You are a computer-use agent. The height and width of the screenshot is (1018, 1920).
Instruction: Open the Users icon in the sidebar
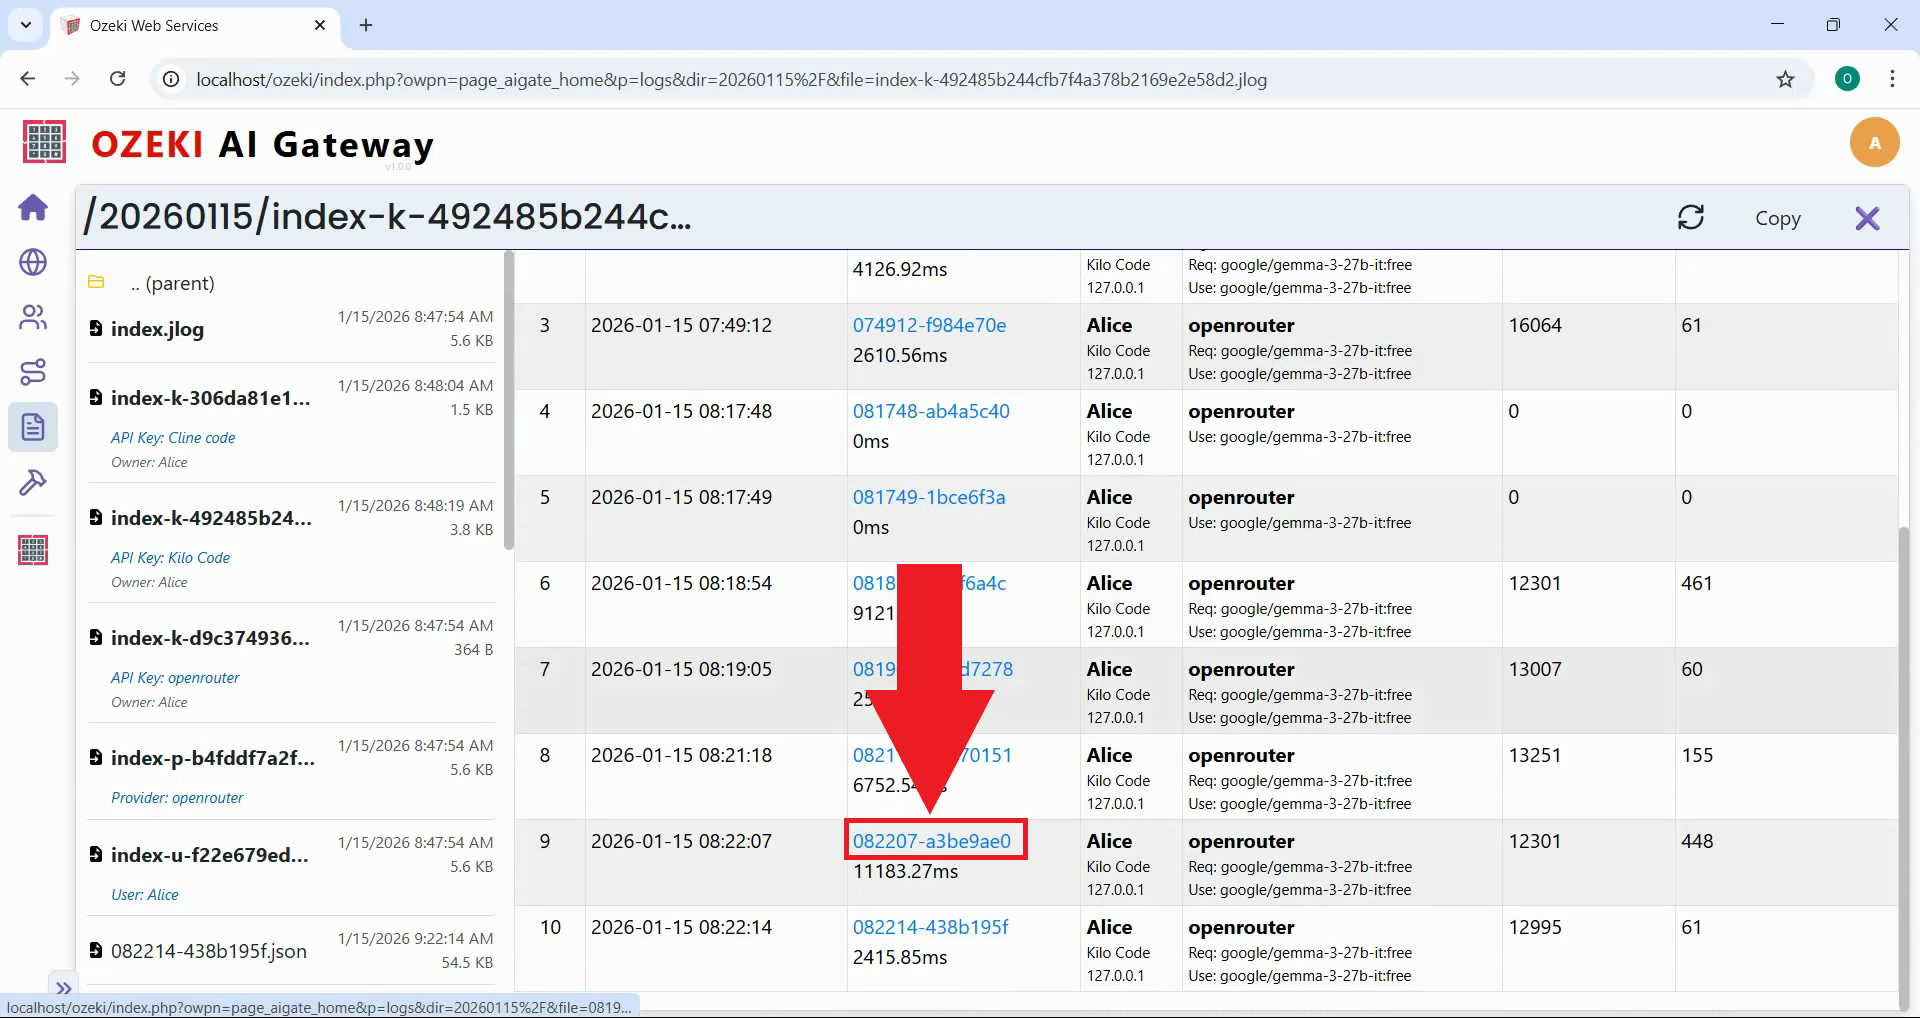[x=33, y=317]
